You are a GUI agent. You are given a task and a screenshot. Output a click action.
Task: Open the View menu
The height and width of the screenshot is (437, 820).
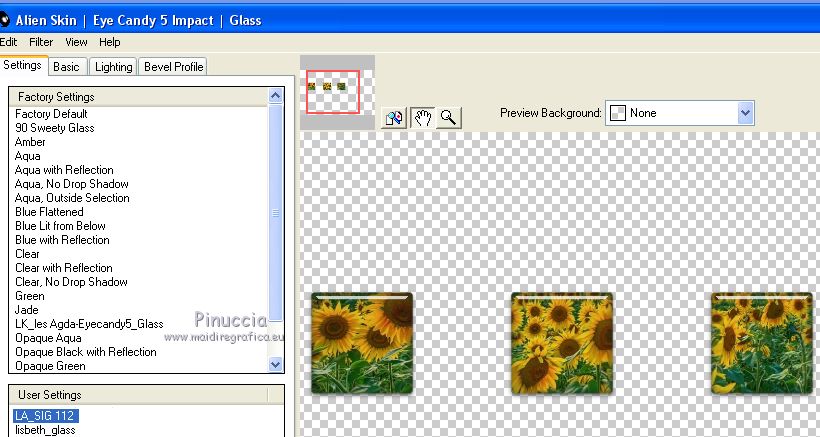[x=76, y=42]
